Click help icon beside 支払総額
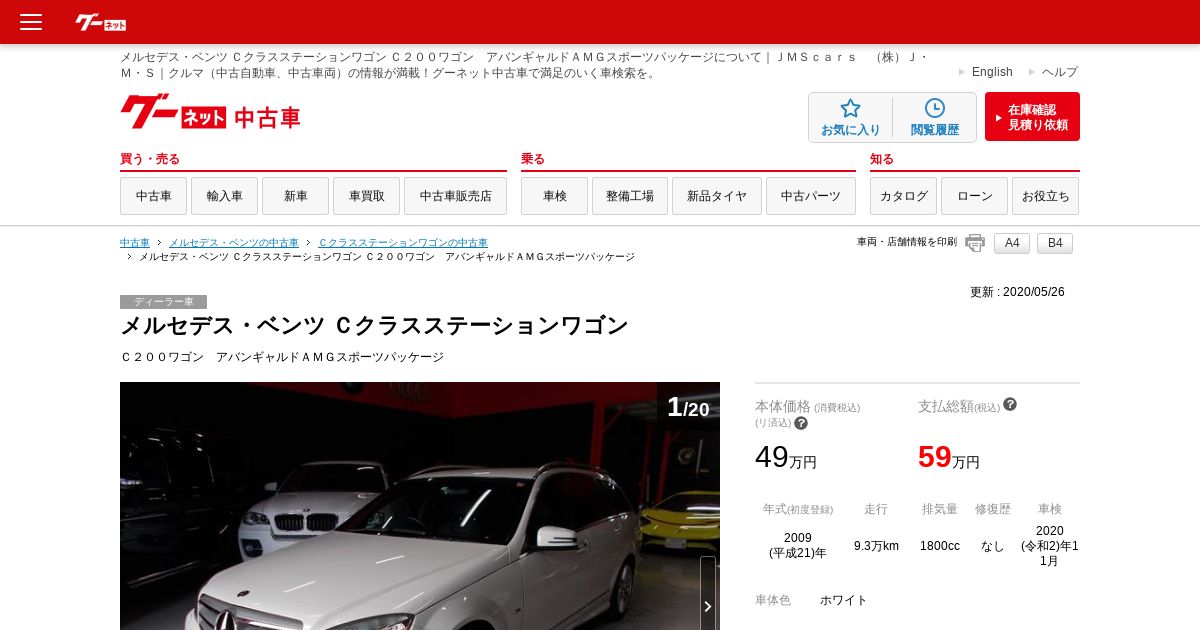1200x630 pixels. pyautogui.click(x=1010, y=404)
